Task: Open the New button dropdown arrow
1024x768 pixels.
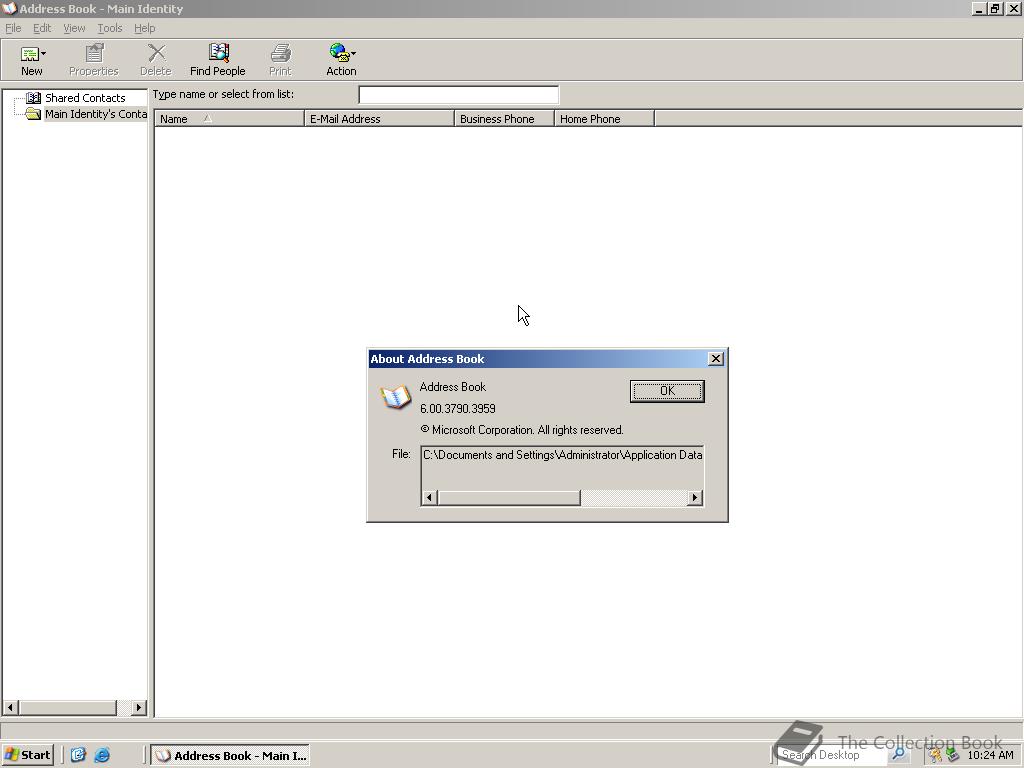Action: (x=44, y=54)
